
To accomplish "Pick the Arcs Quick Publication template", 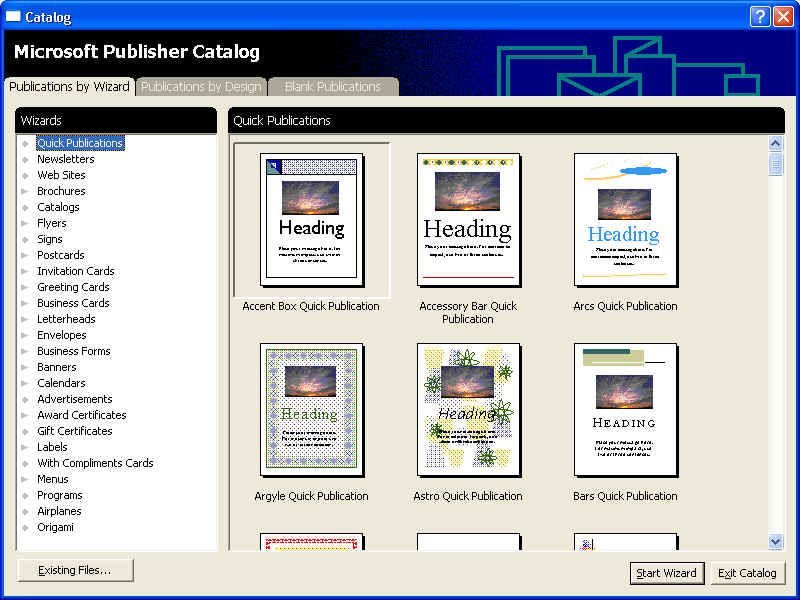I will [625, 219].
